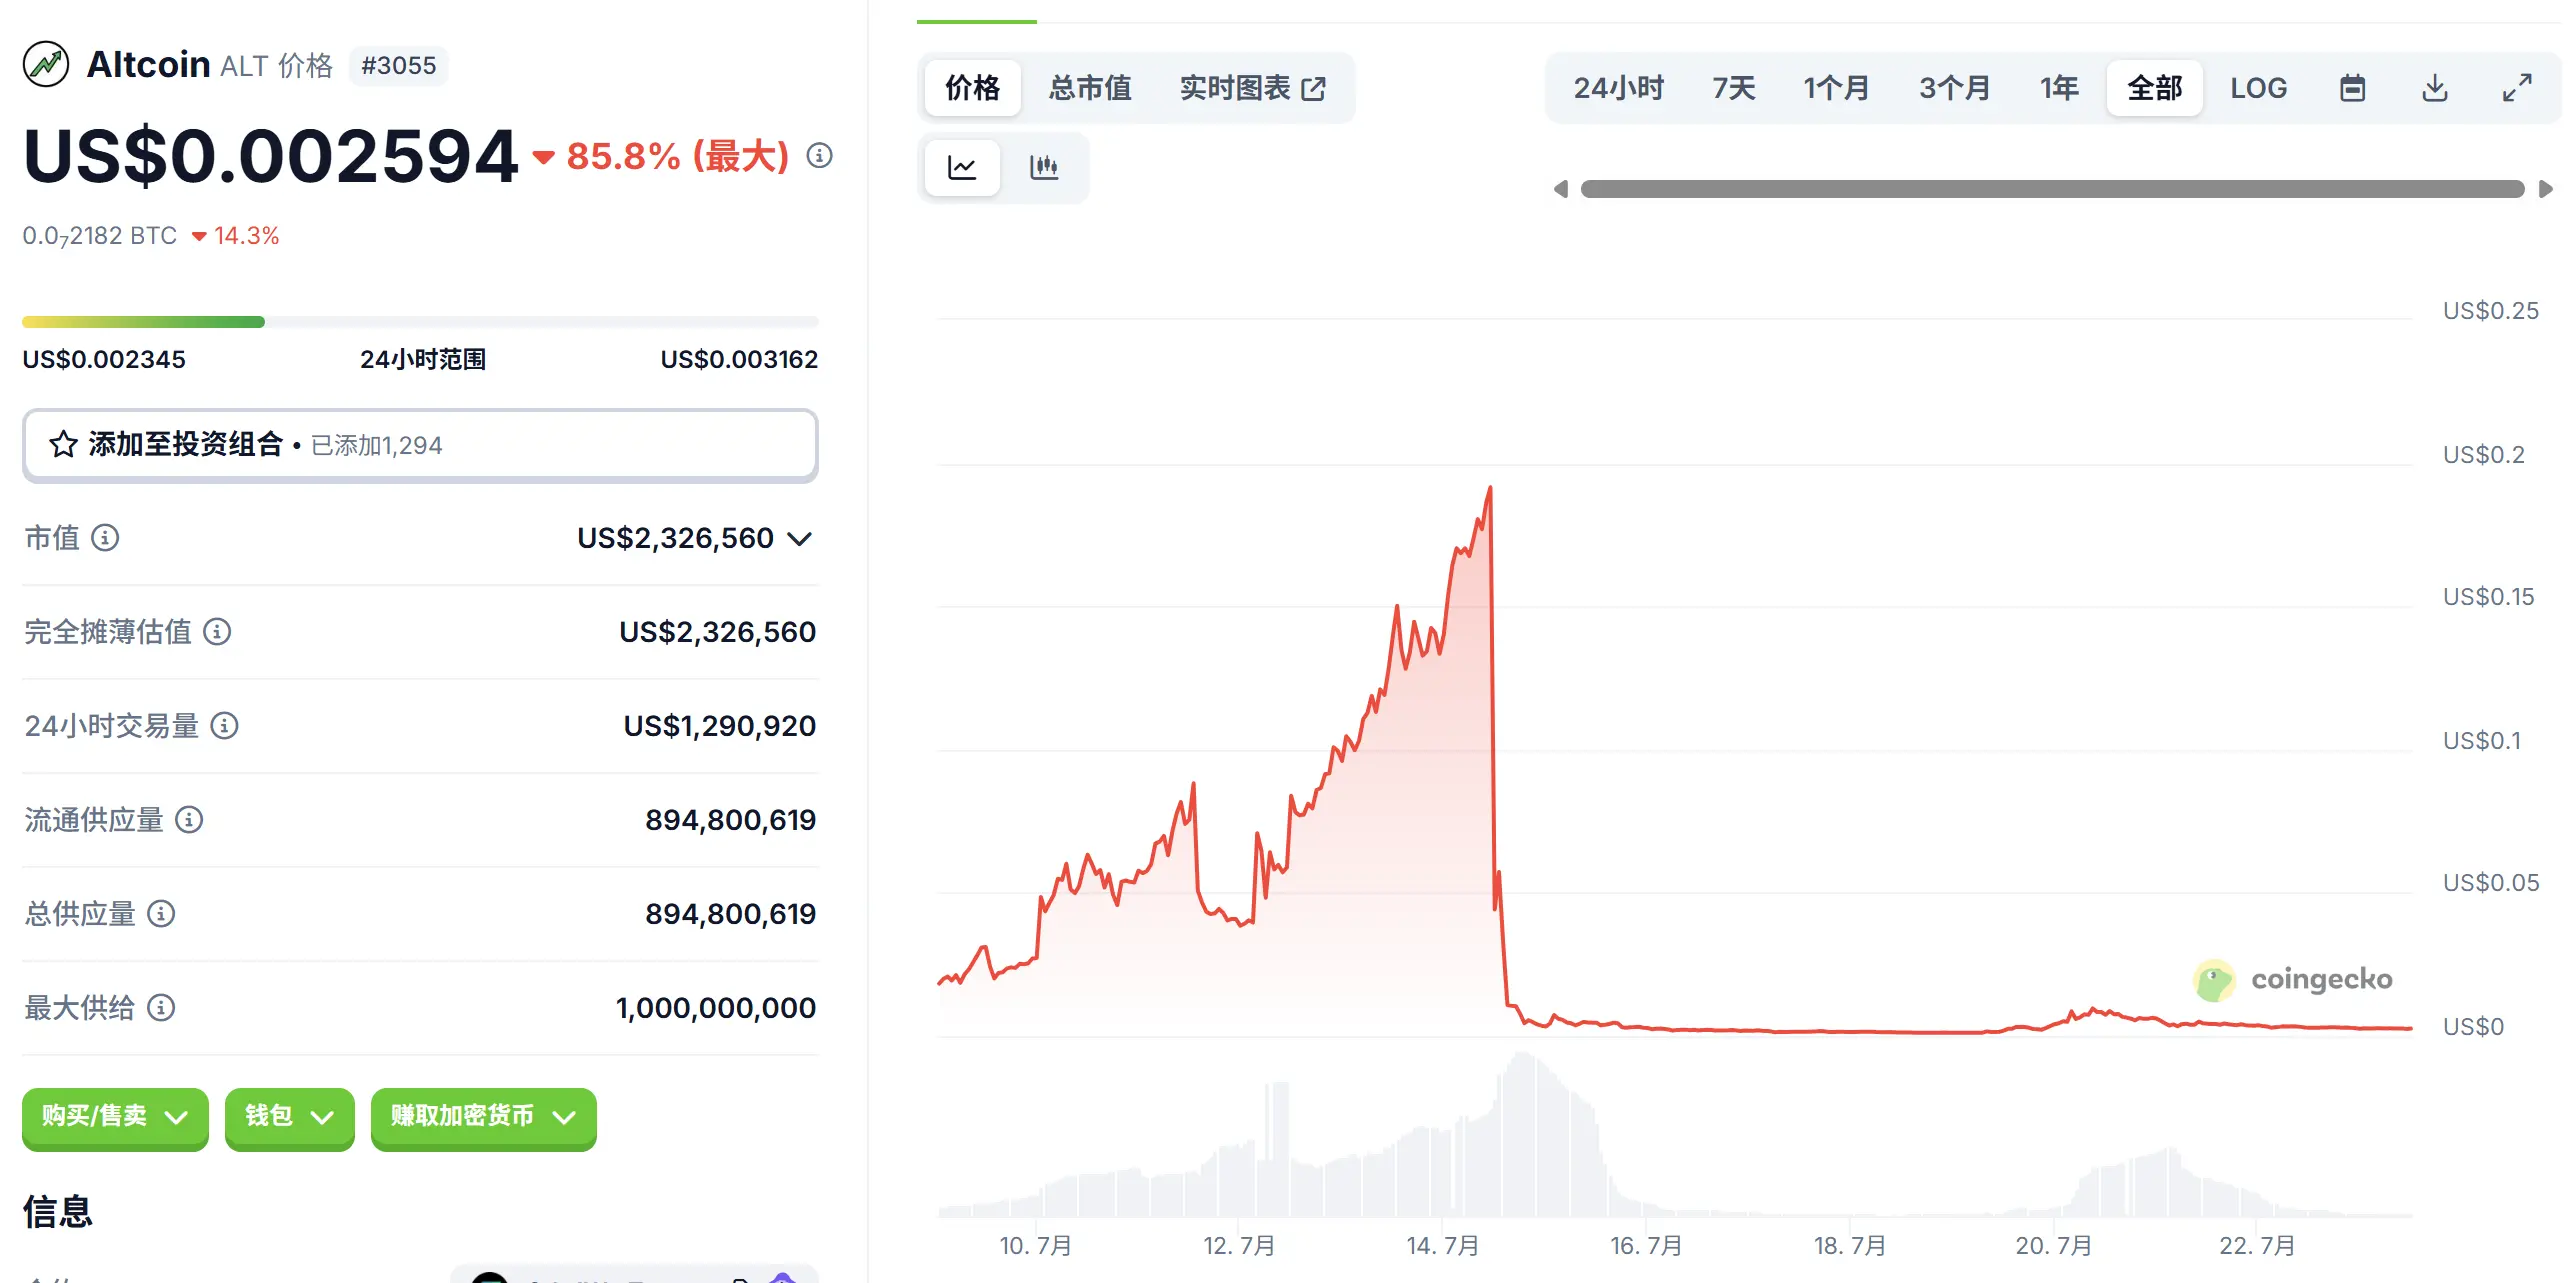The image size is (2572, 1283).
Task: Expand chart to fullscreen with expand icon
Action: tap(2519, 88)
